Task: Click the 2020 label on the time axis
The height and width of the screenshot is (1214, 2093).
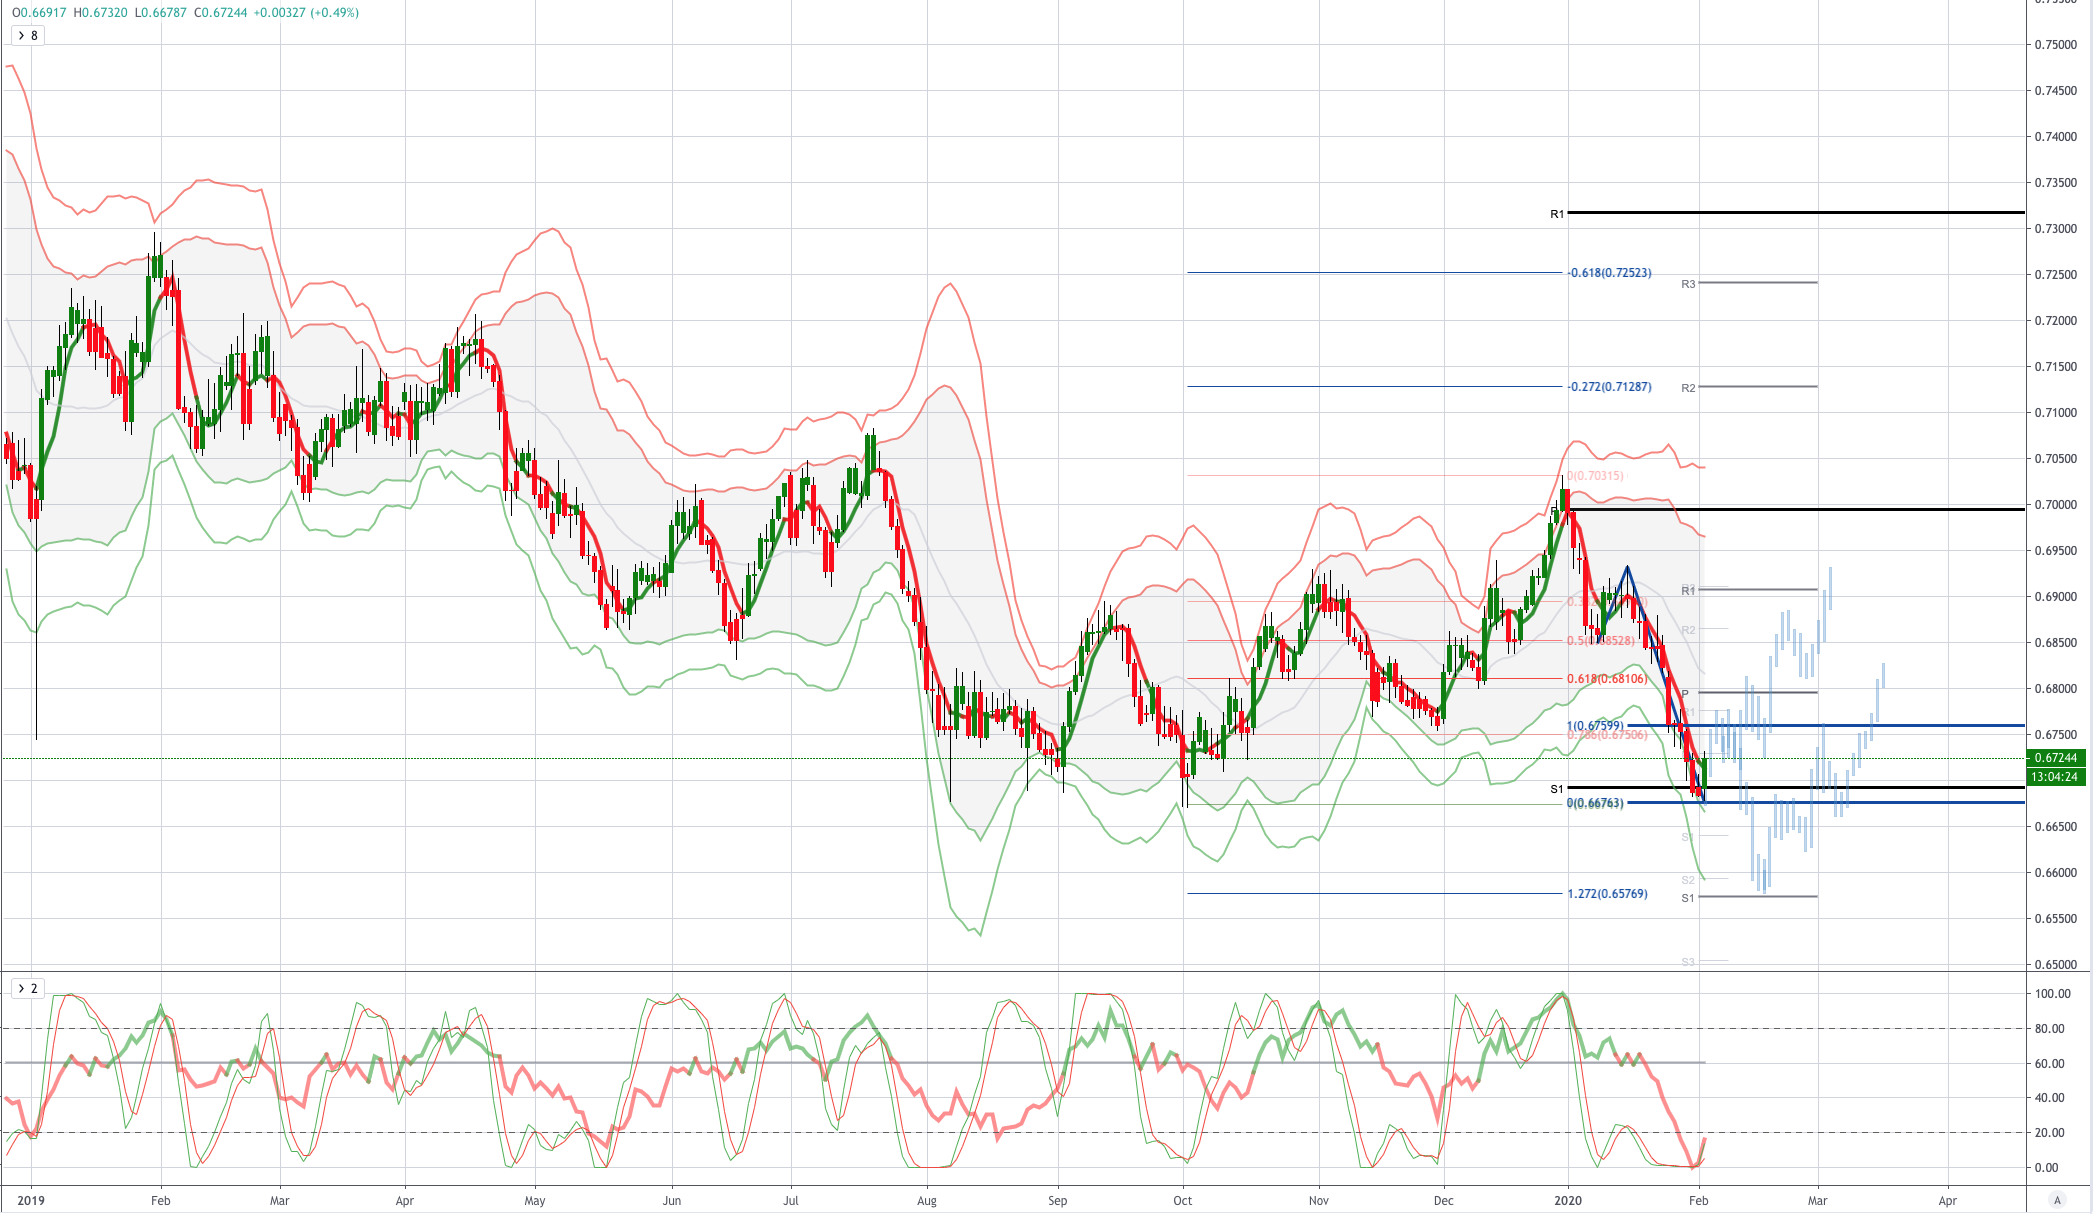Action: point(1569,1201)
